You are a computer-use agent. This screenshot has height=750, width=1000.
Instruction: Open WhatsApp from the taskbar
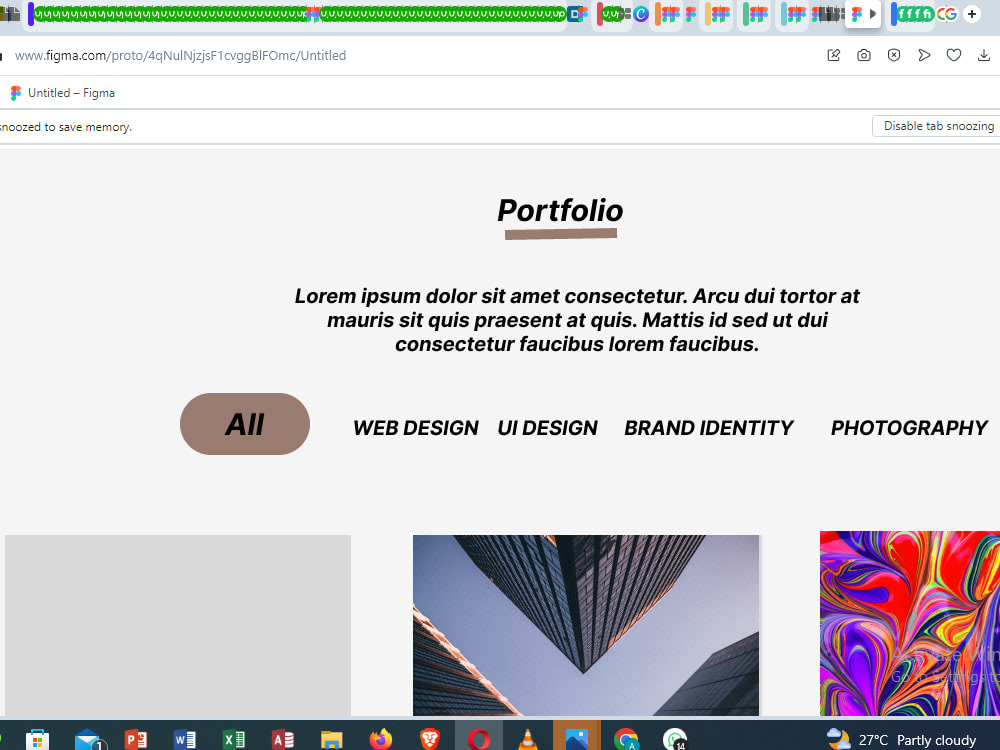point(675,740)
